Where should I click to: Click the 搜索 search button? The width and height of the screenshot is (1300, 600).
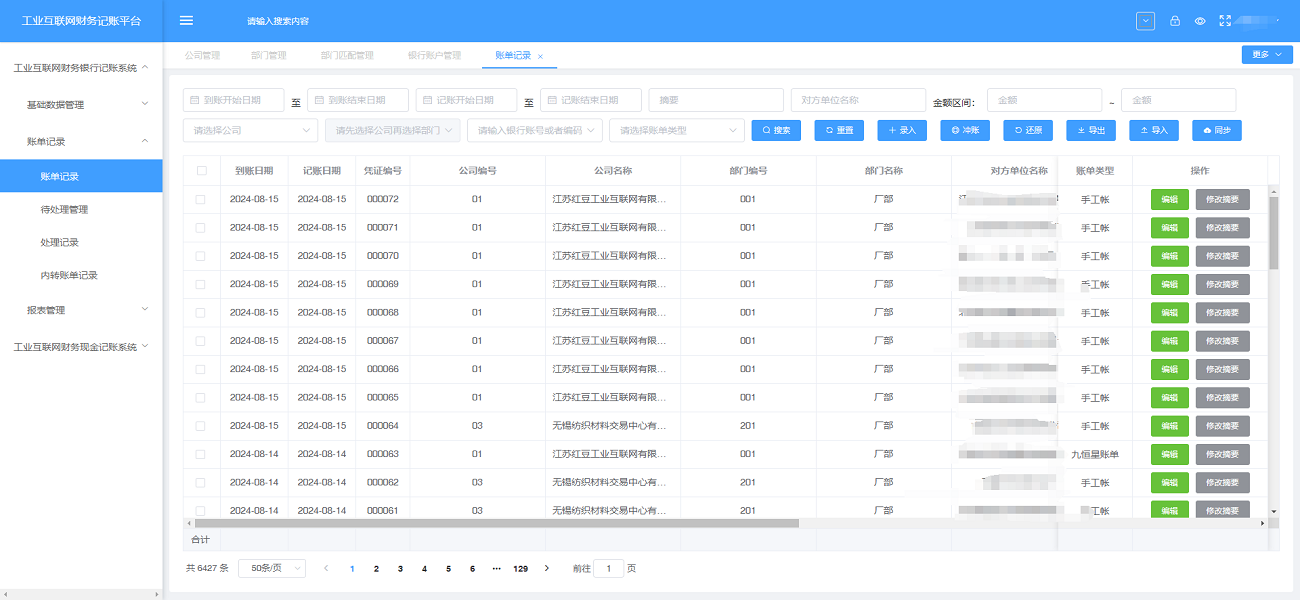[776, 130]
